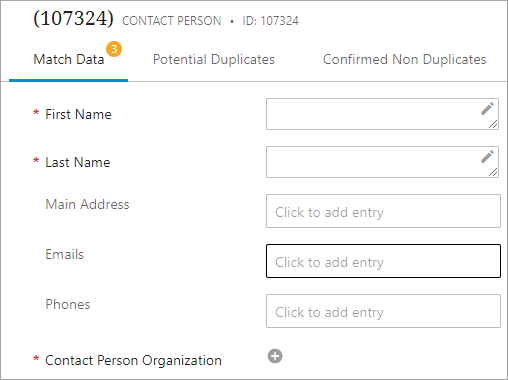This screenshot has height=380, width=508.
Task: Click the Emails field label
Action: click(65, 254)
